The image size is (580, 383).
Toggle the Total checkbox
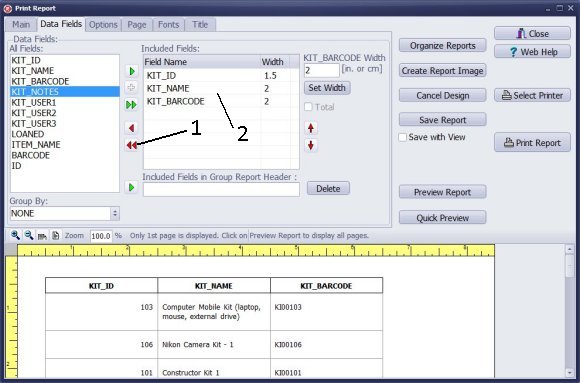(x=308, y=107)
